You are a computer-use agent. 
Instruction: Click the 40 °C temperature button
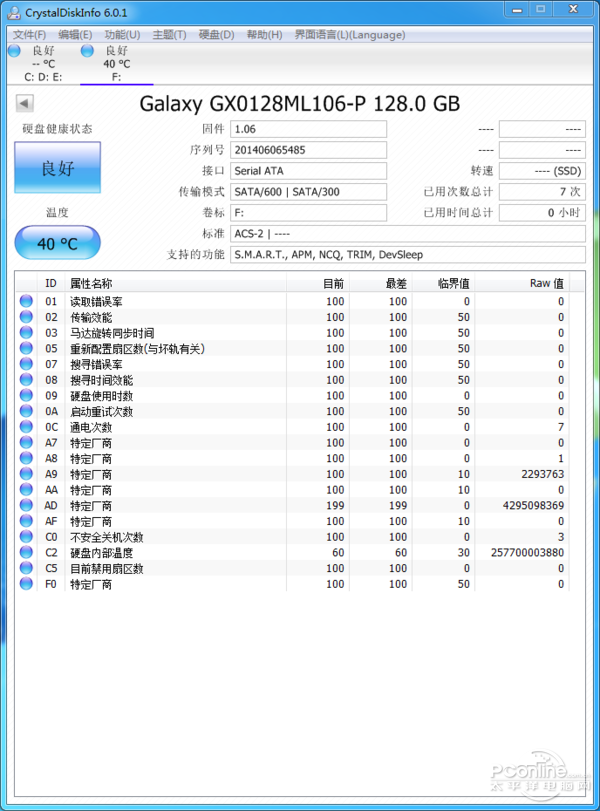57,243
